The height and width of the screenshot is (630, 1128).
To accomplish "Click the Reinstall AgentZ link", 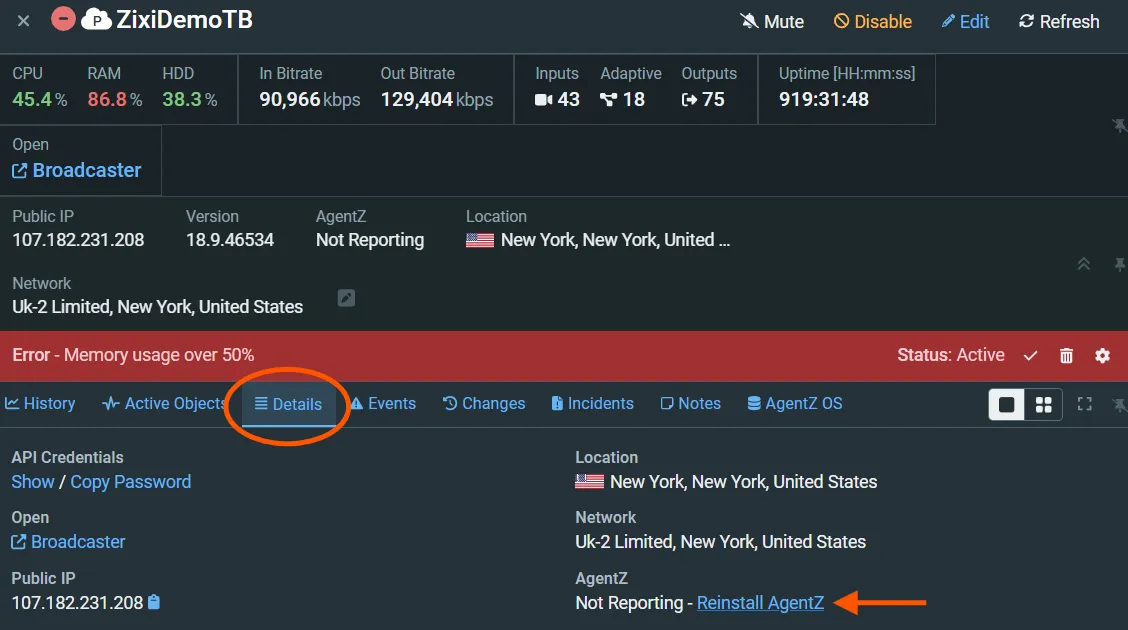I will [760, 603].
